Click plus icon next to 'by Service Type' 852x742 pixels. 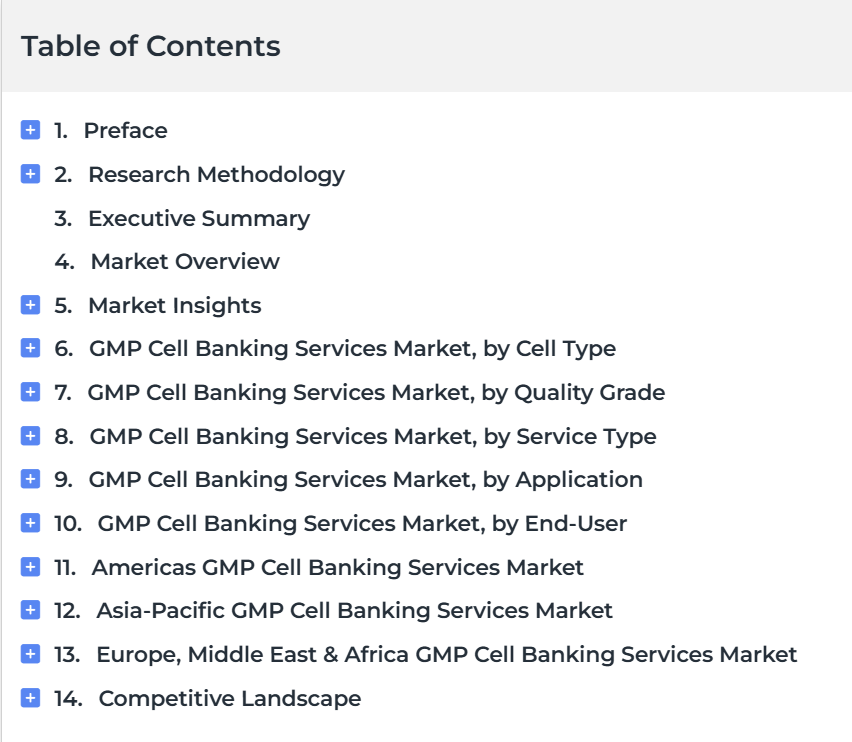coord(30,436)
